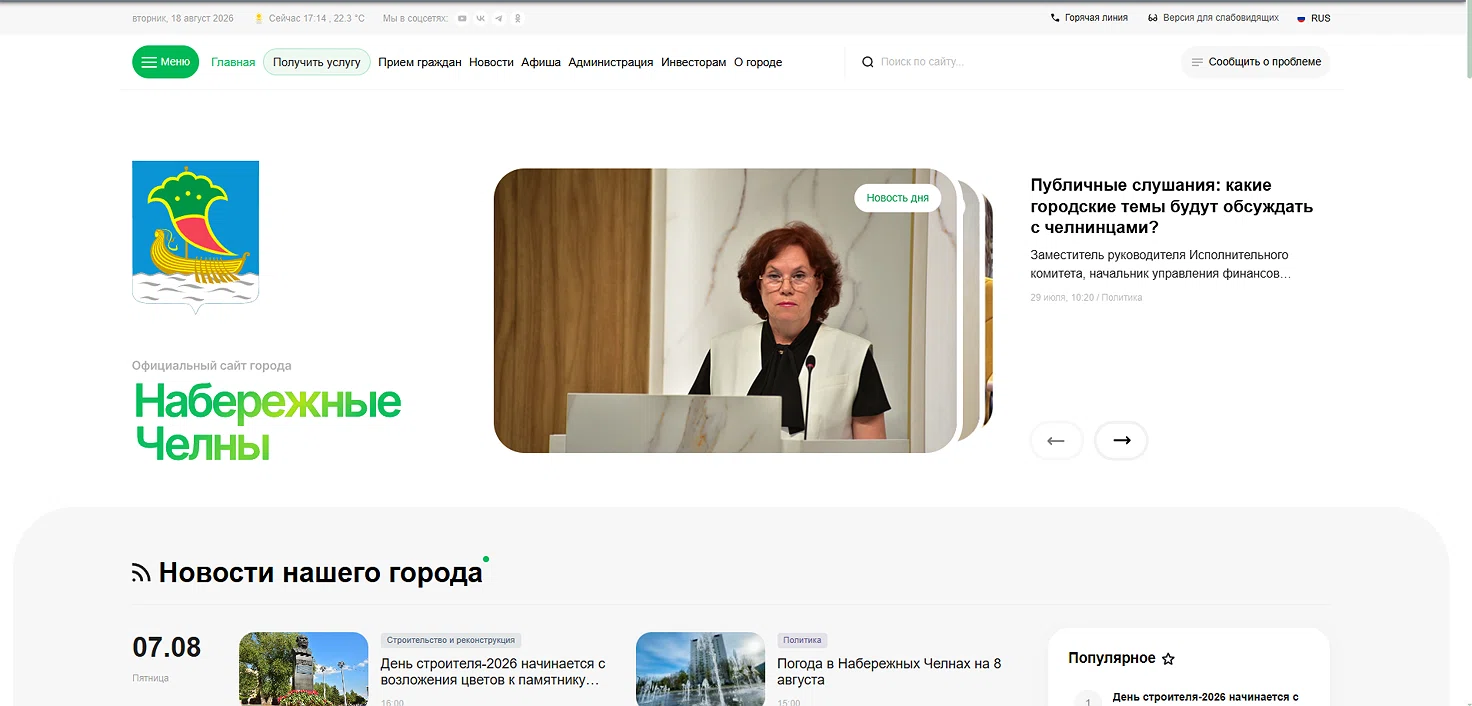Screen dimensions: 1472x706
Task: Click the Строительство и реконструкция category tag
Action: pos(451,640)
